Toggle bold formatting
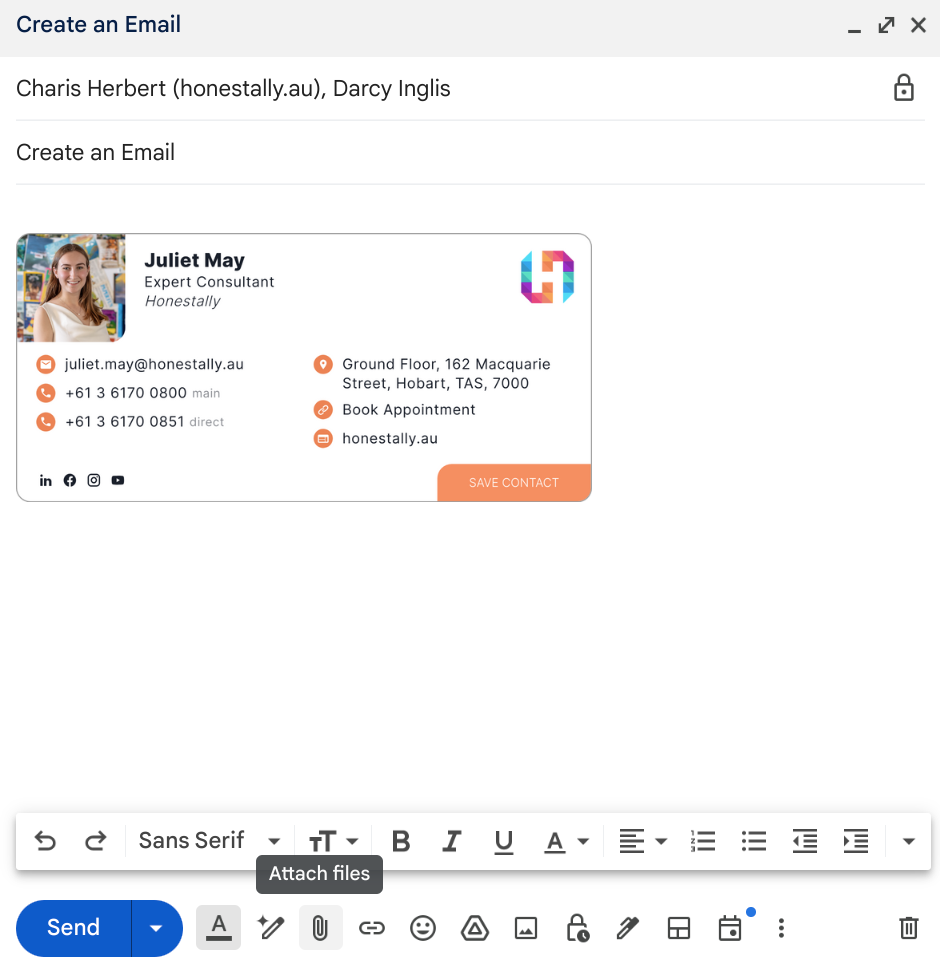 coord(401,841)
